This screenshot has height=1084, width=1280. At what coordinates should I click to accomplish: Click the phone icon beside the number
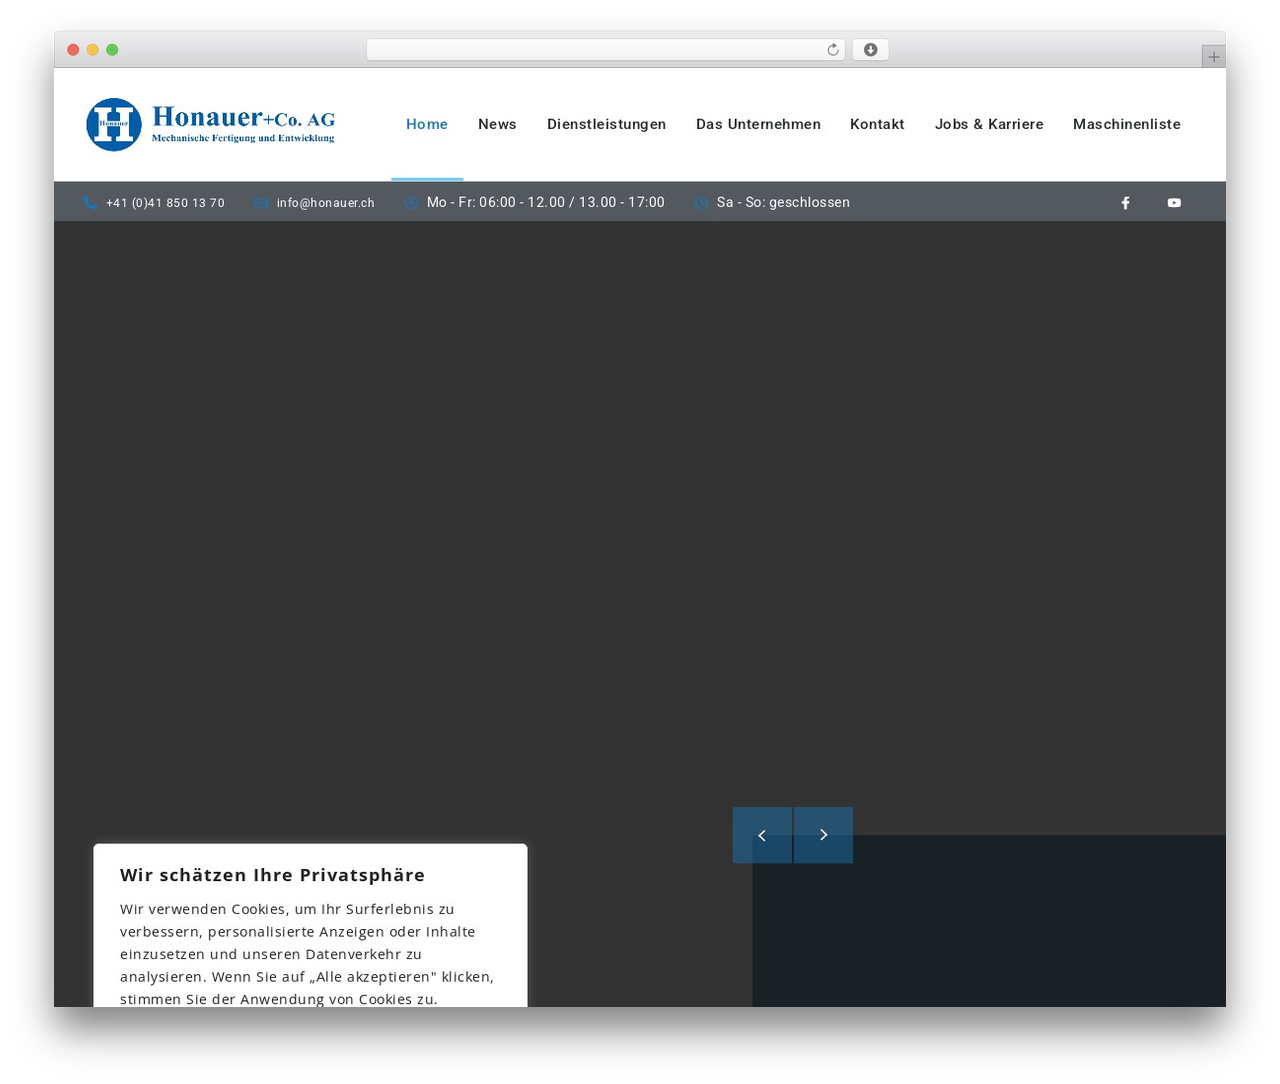[91, 203]
